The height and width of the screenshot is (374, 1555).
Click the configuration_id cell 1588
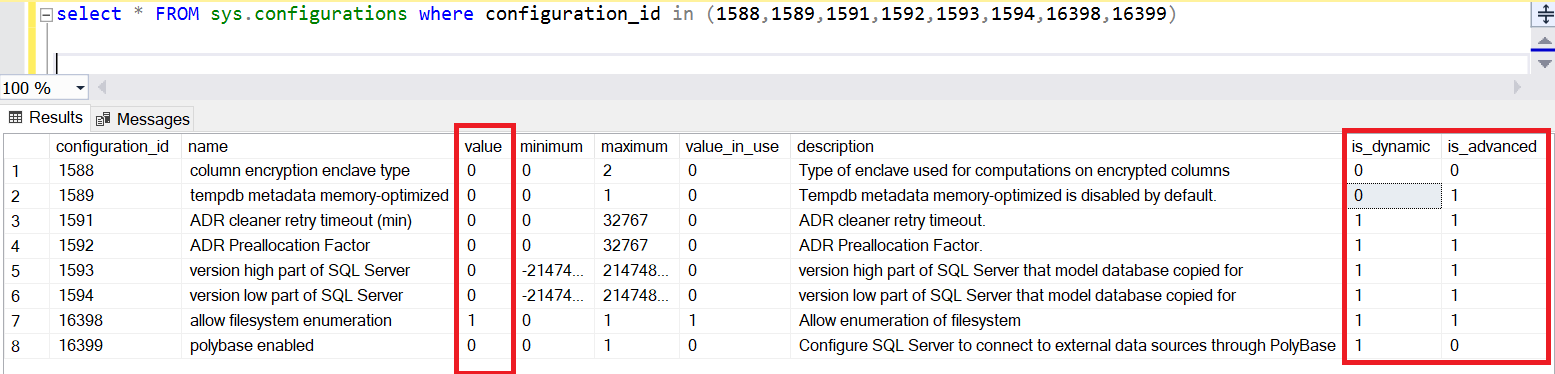click(115, 171)
